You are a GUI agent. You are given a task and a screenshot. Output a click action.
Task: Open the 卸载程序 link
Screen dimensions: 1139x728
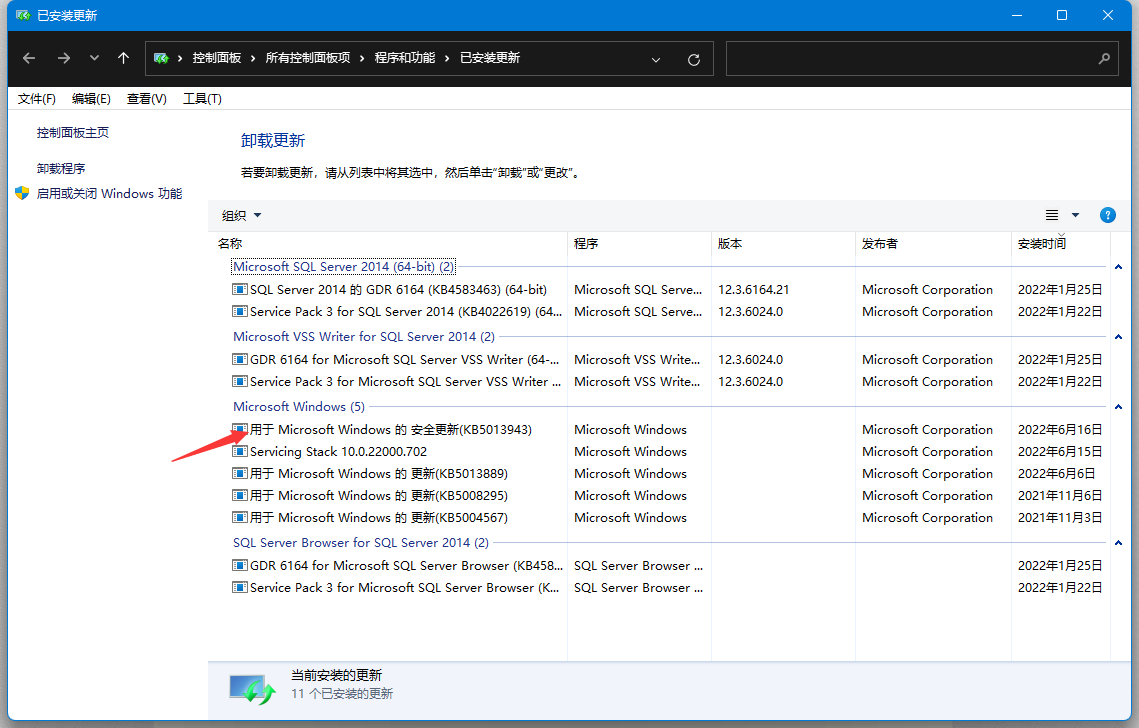click(x=61, y=169)
